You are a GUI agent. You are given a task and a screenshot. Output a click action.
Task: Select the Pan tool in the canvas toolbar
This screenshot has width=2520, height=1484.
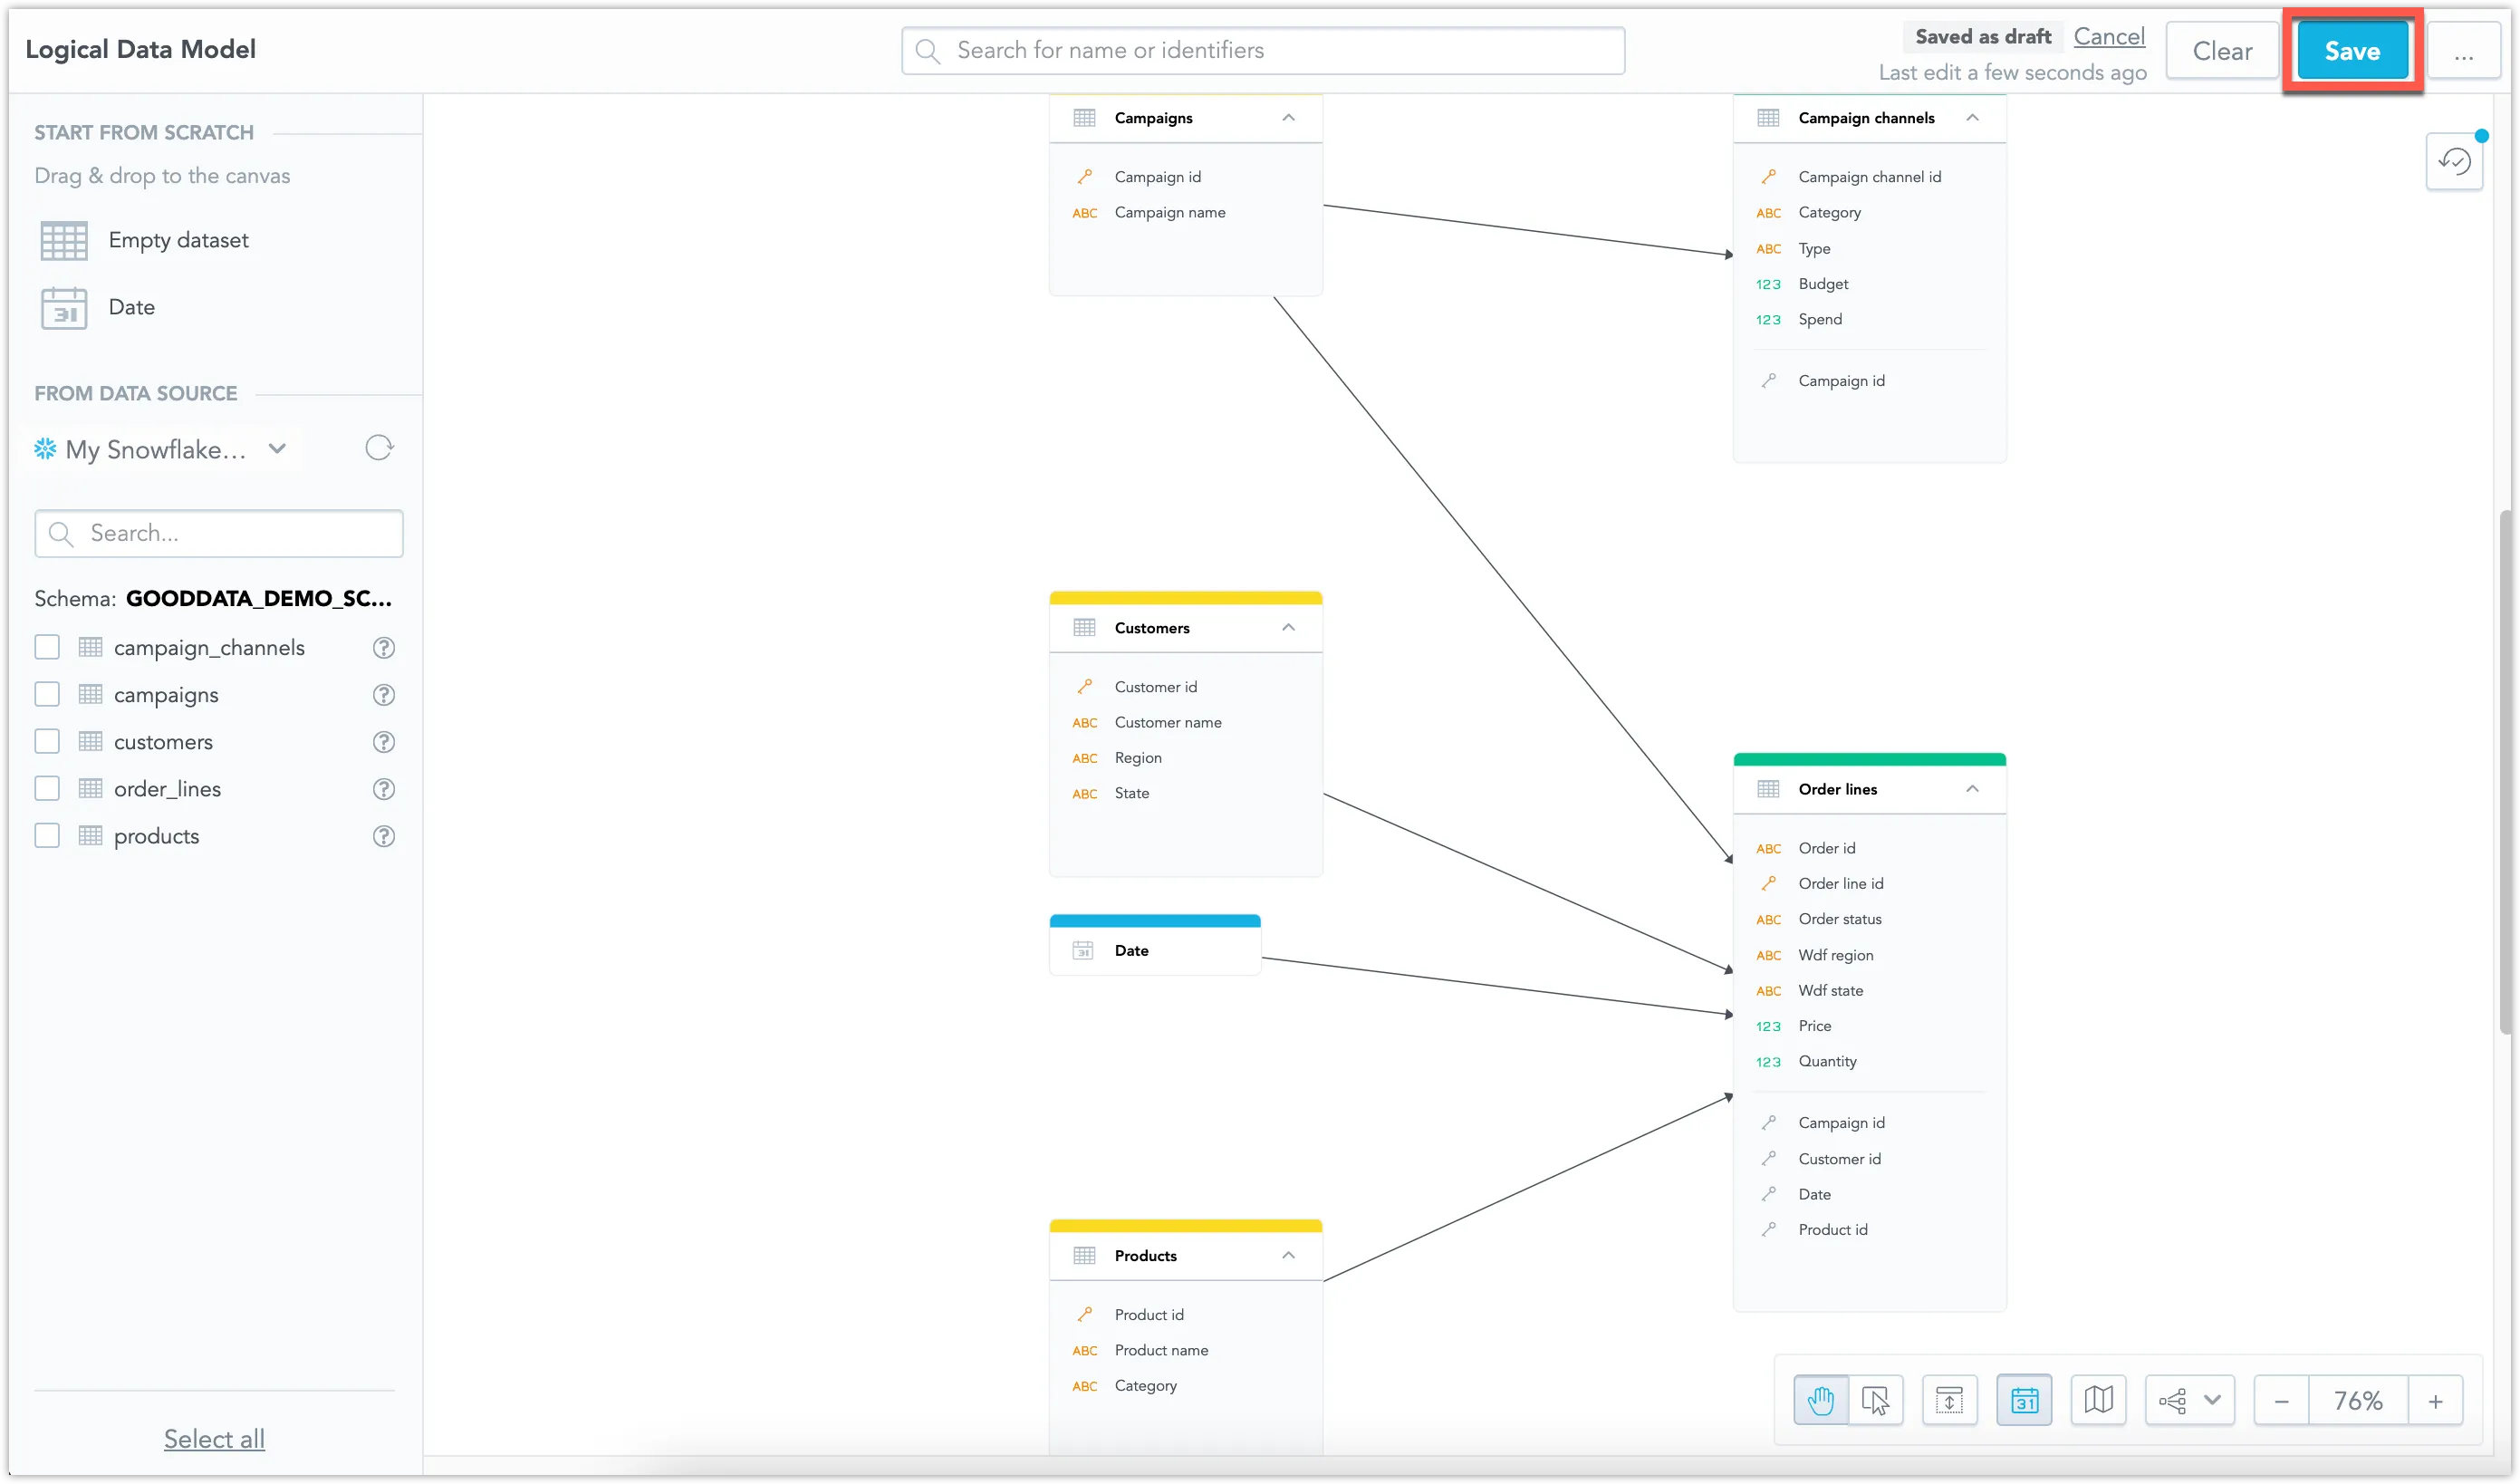[x=1819, y=1400]
